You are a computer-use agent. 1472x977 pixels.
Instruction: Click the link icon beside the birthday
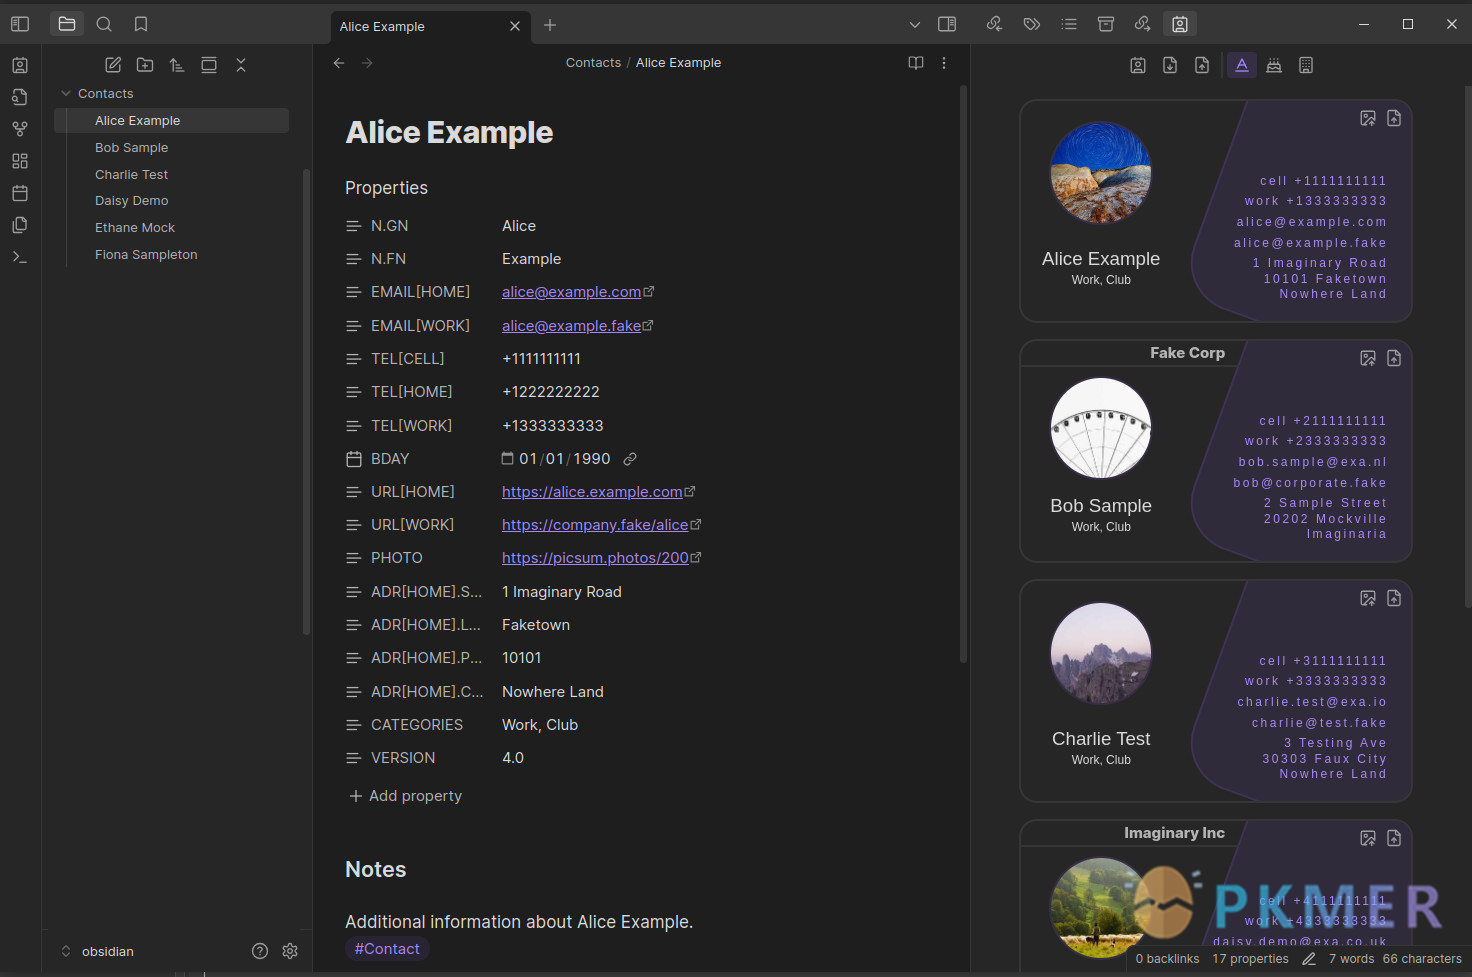click(x=630, y=459)
